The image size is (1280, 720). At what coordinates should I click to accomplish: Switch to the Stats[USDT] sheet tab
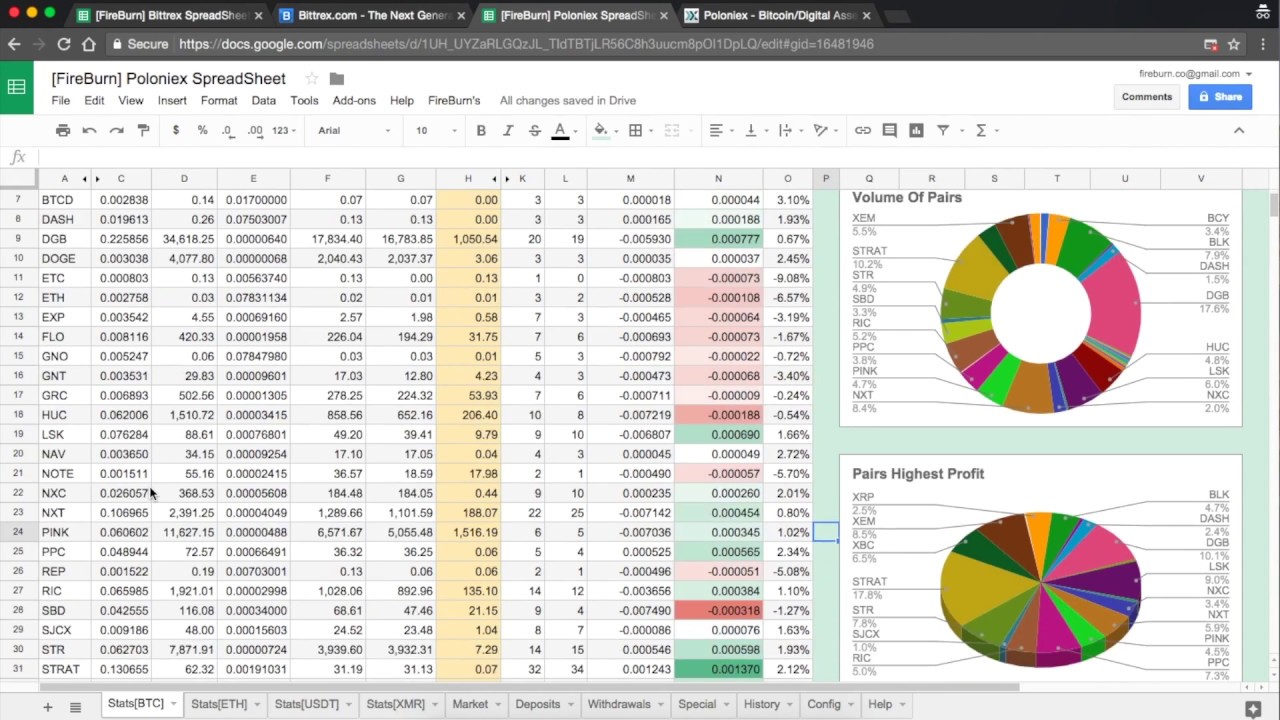tap(313, 704)
